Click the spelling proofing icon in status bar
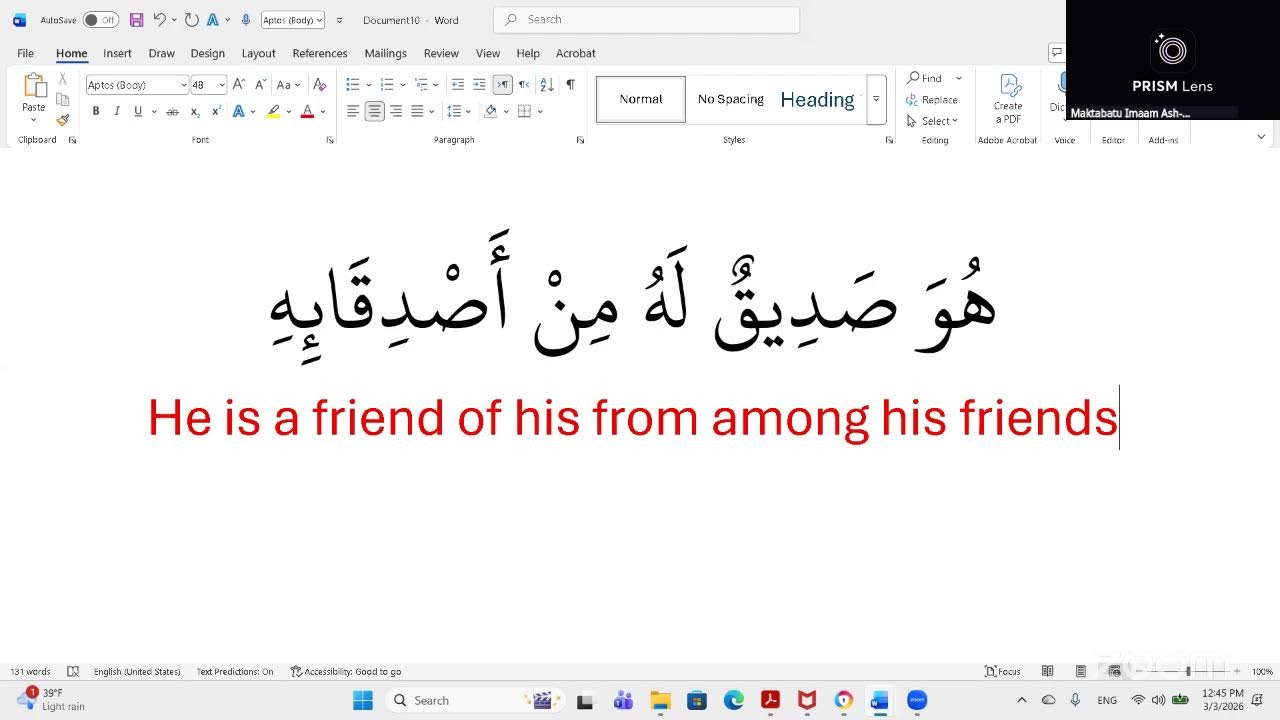1280x720 pixels. pyautogui.click(x=73, y=672)
